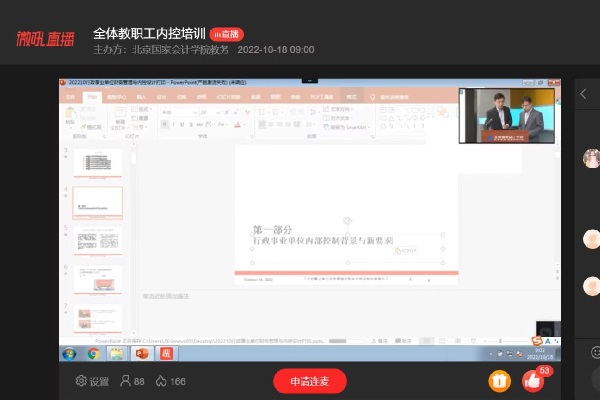Screen dimensions: 600x400
Task: Open the 设置 settings gear
Action: click(82, 381)
